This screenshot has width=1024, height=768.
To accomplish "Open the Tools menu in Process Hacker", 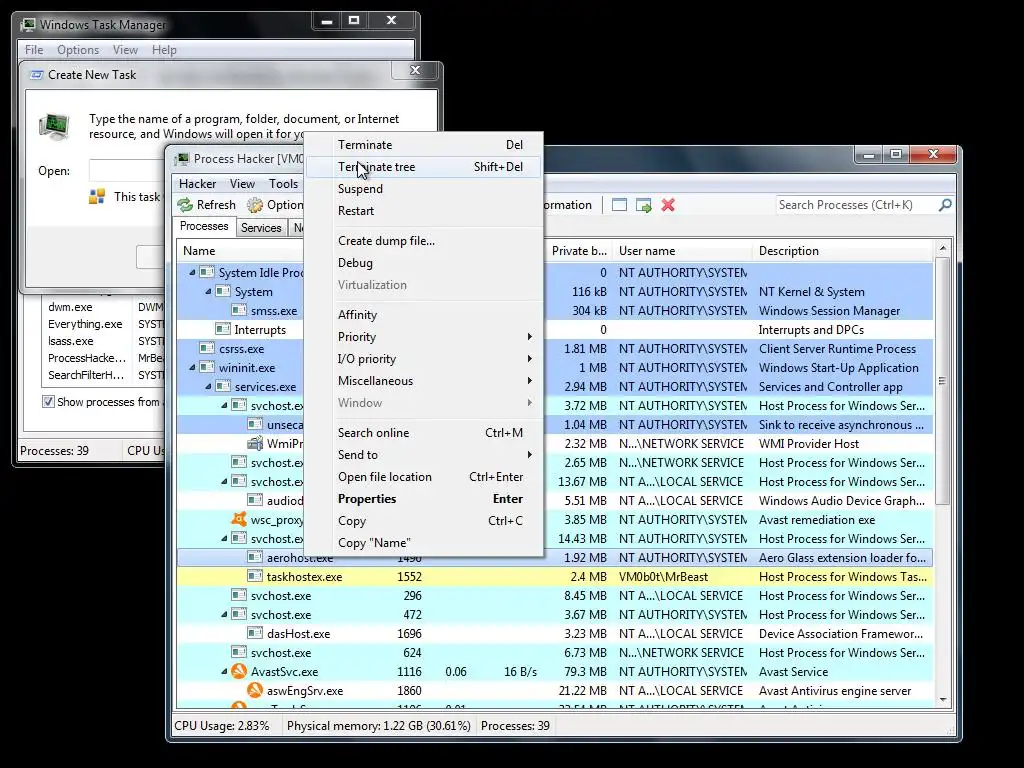I will click(283, 184).
